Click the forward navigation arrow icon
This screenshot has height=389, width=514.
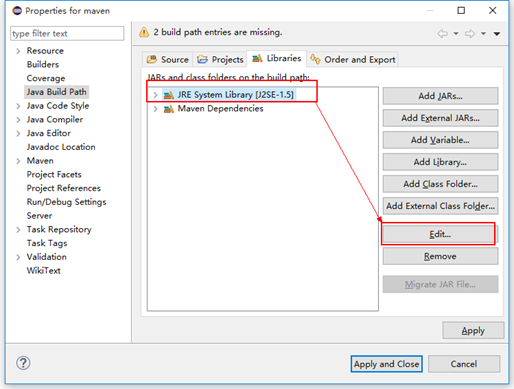(x=470, y=33)
